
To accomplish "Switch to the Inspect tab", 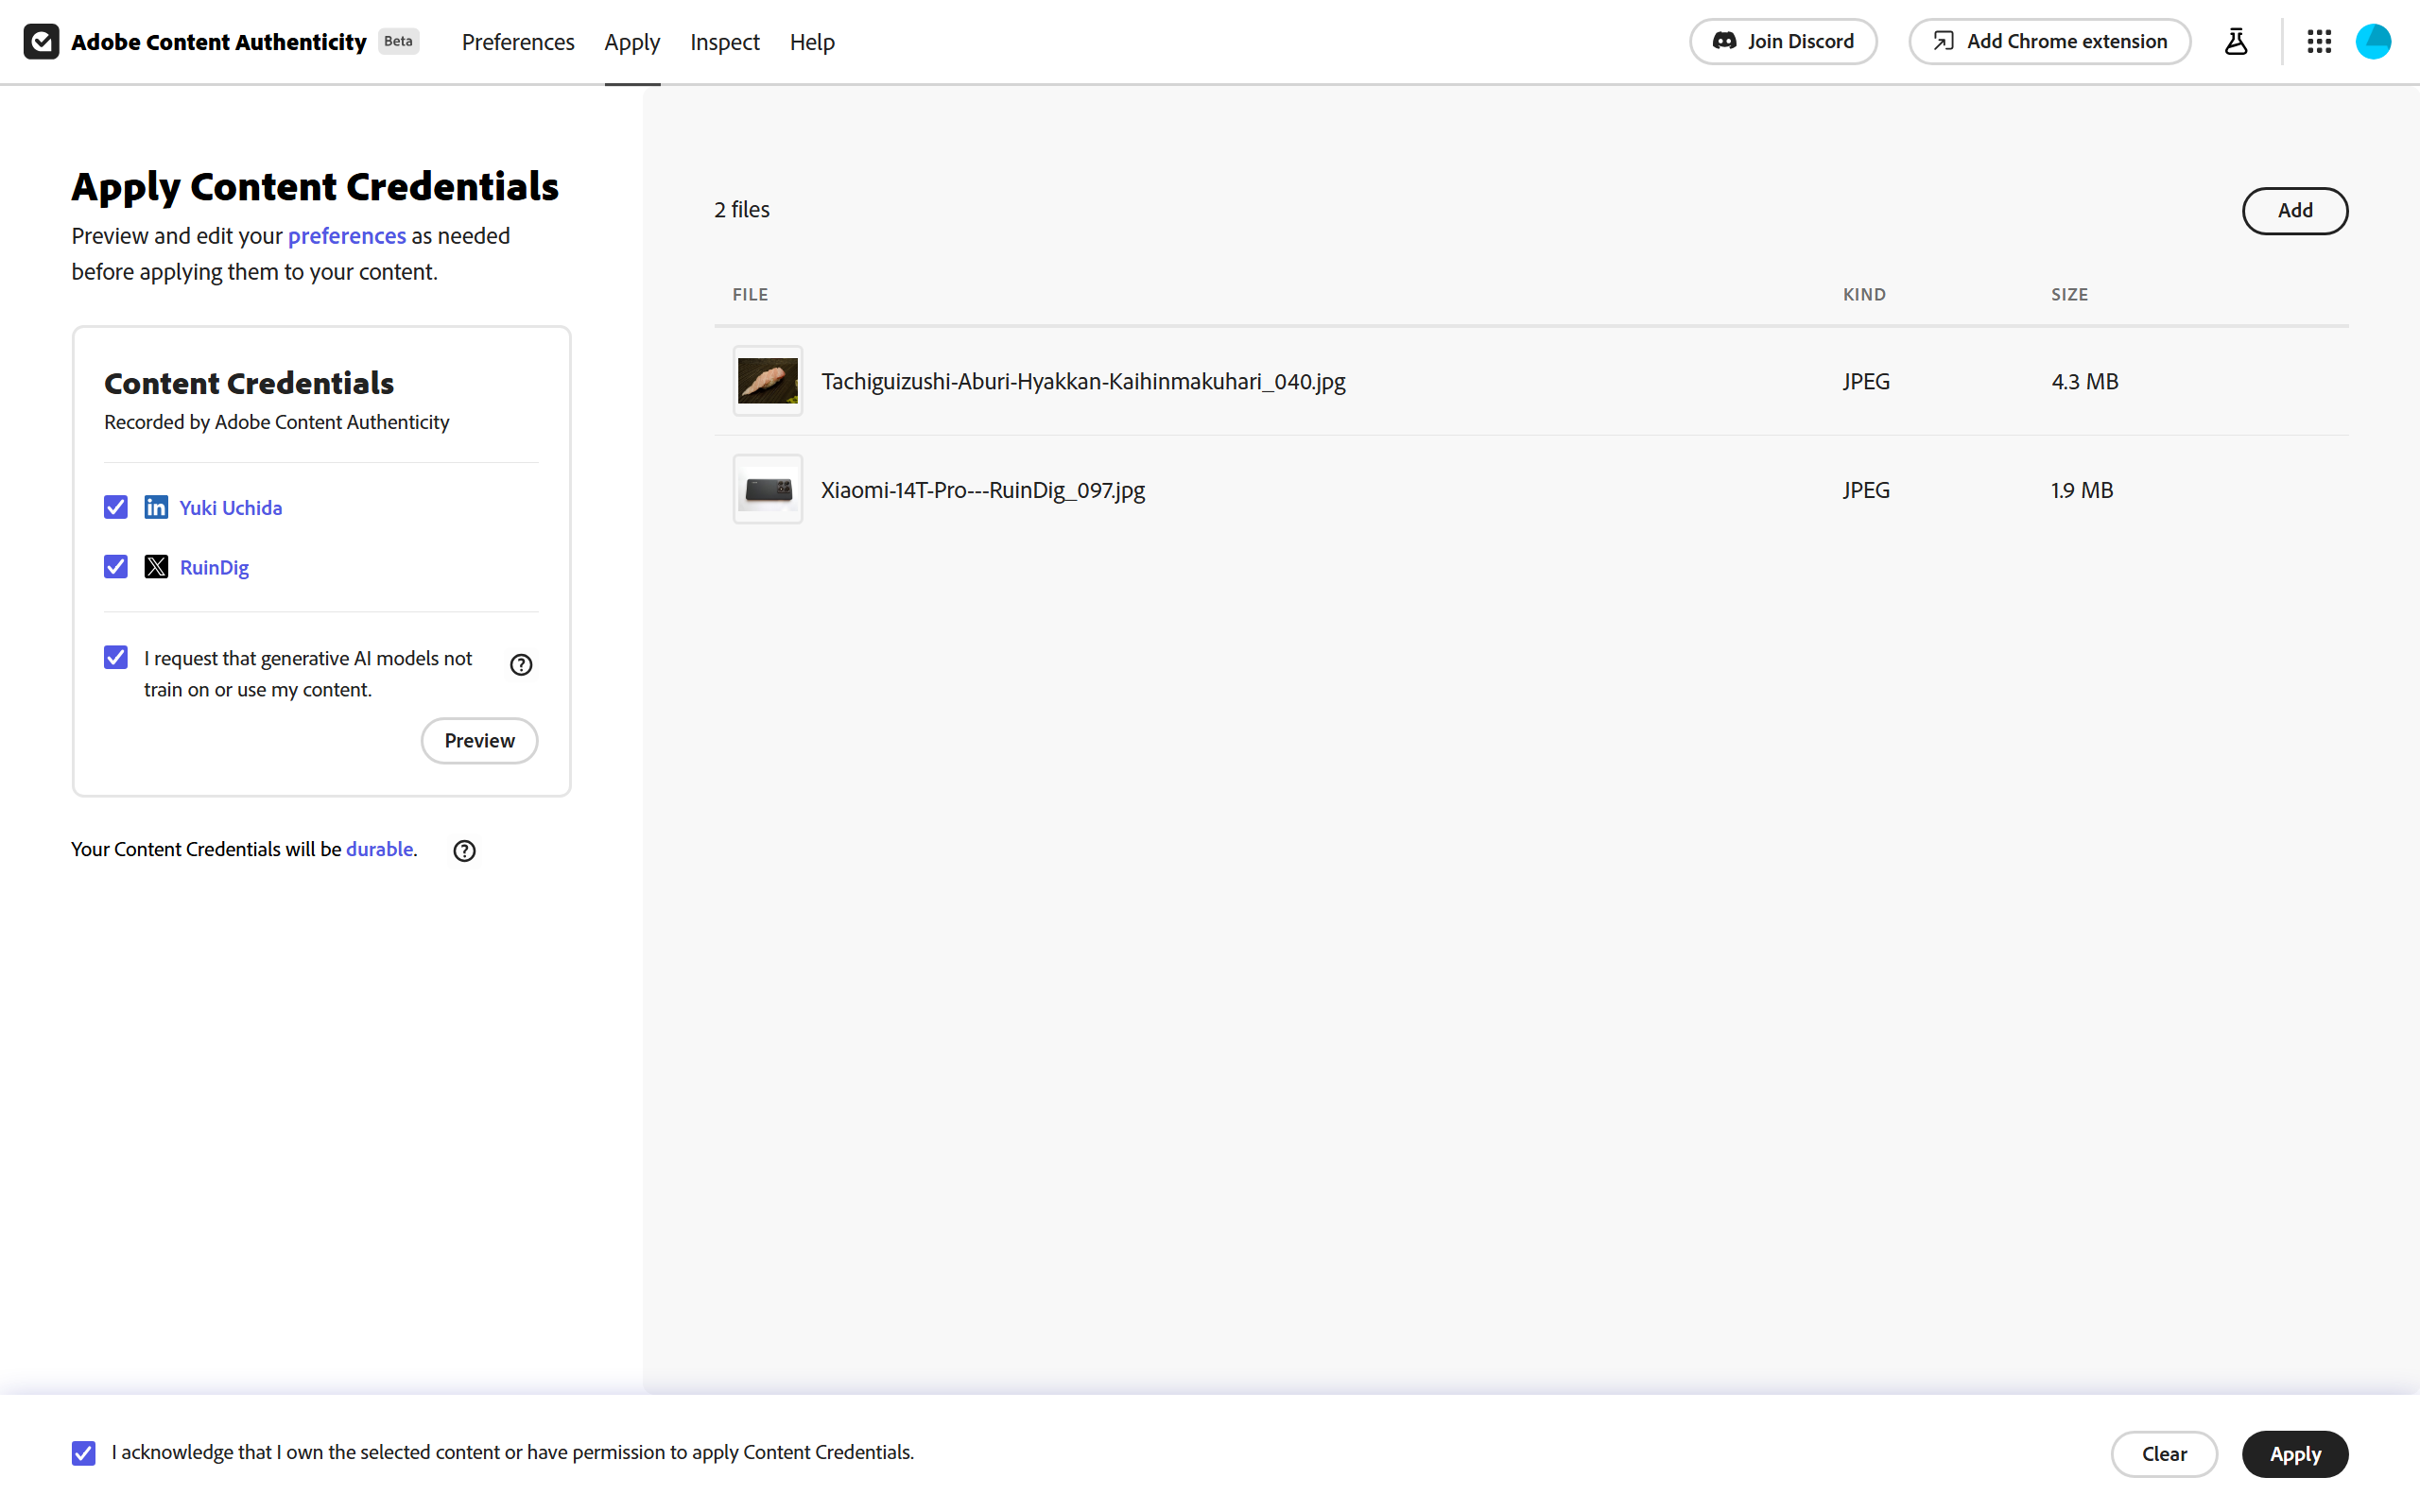I will (x=725, y=42).
